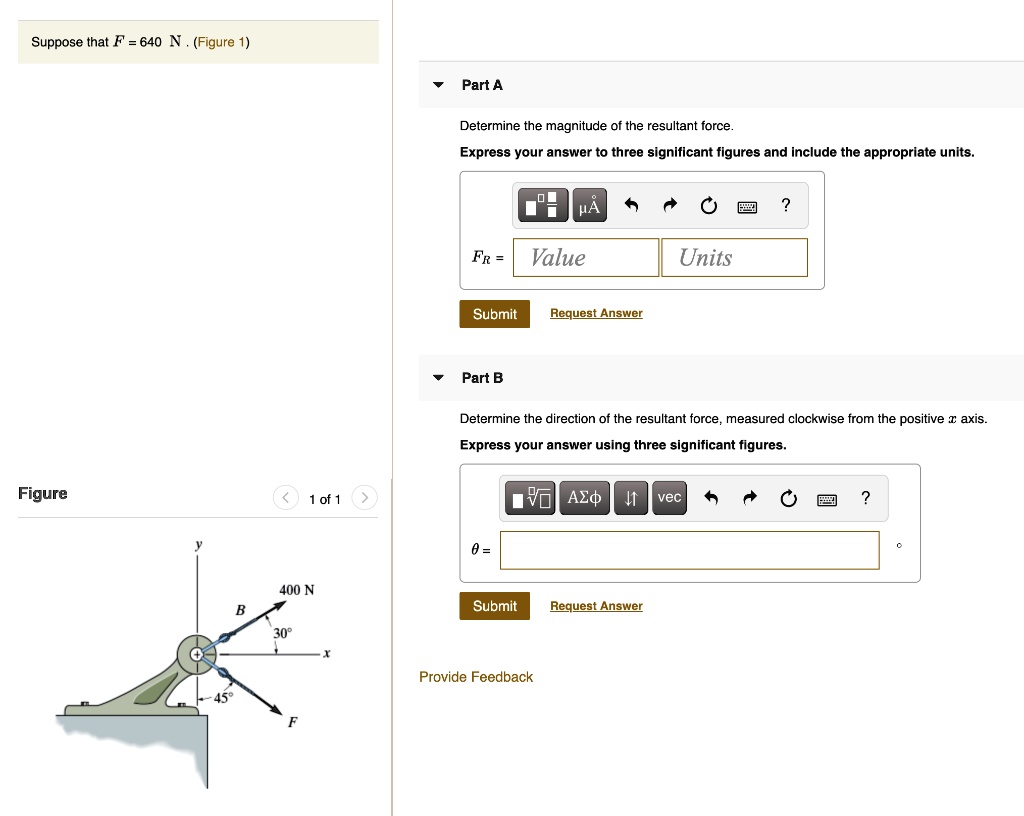The width and height of the screenshot is (1024, 816).
Task: Undo your last entry in Part A
Action: [x=630, y=205]
